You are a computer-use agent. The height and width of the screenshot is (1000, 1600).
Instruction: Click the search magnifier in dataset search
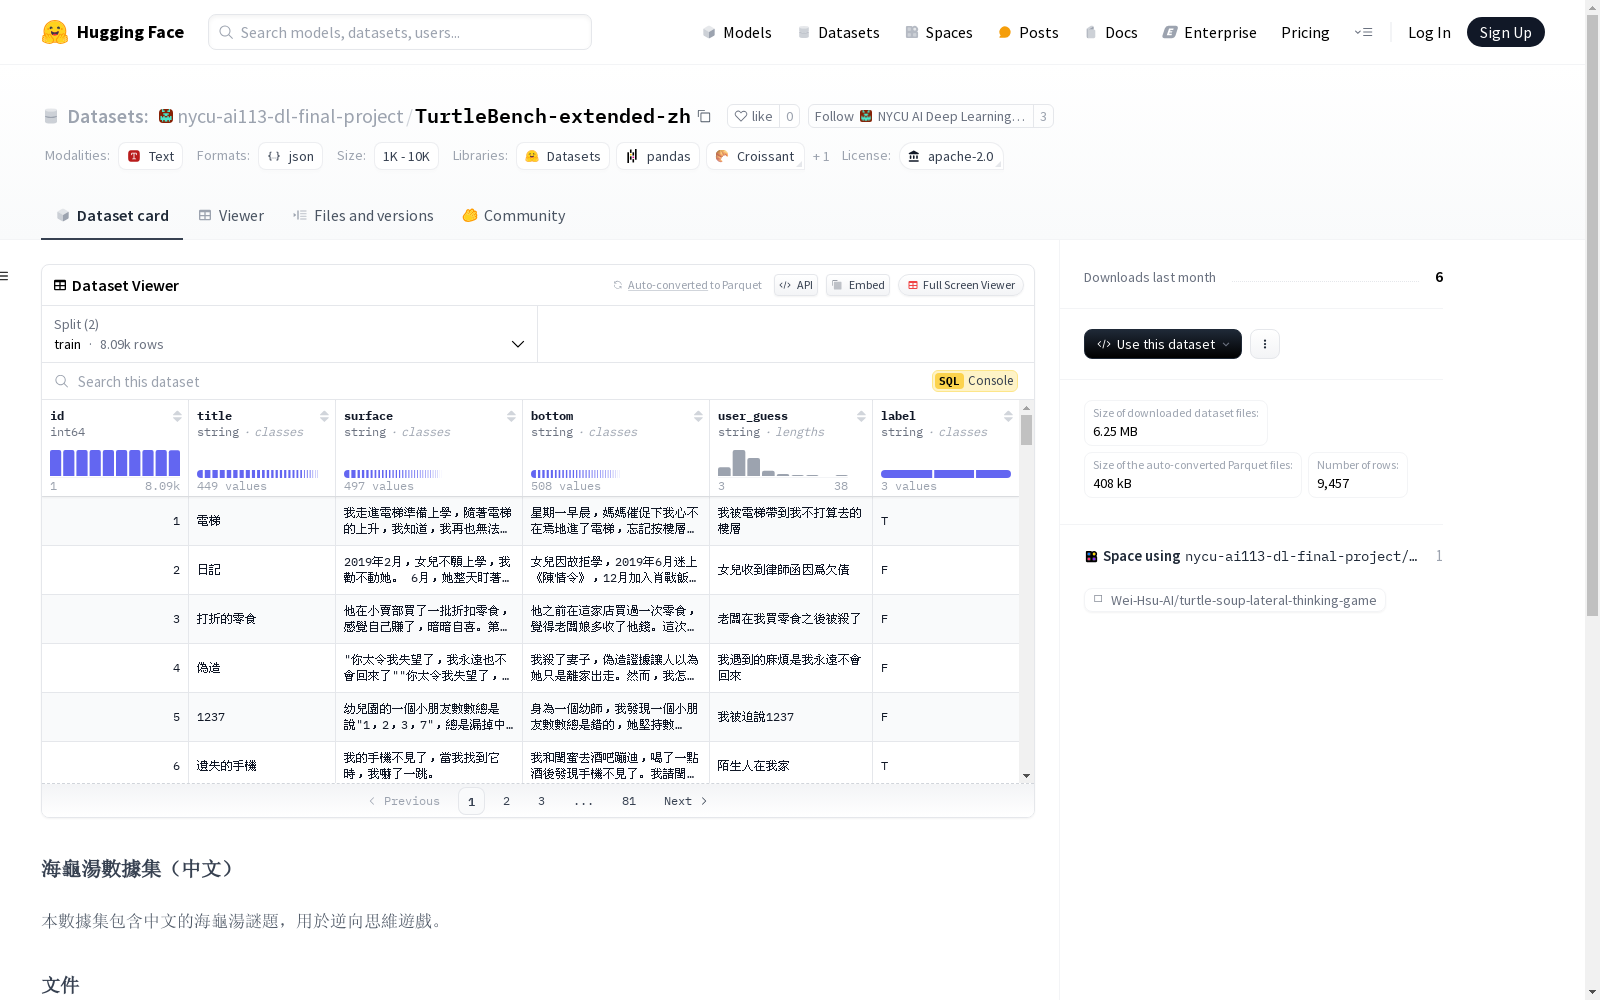coord(62,381)
